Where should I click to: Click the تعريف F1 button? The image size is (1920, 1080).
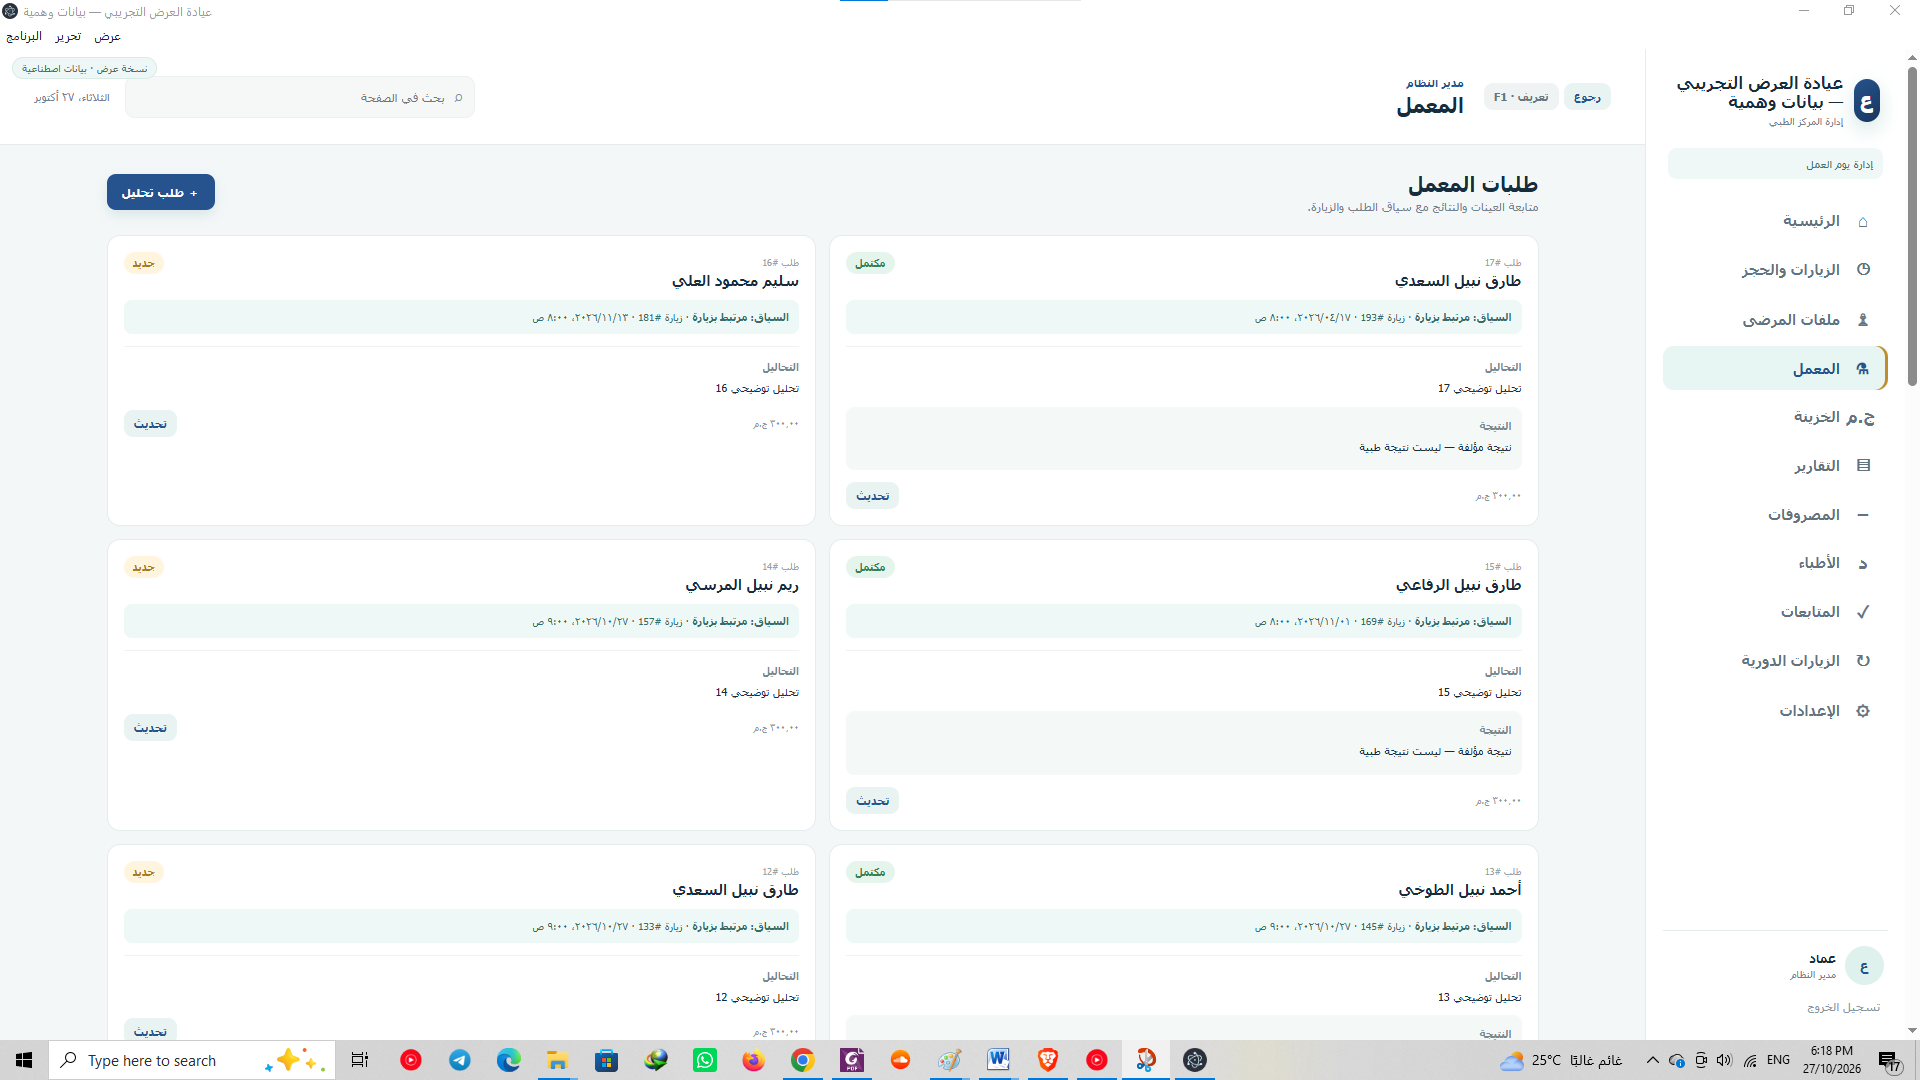pyautogui.click(x=1521, y=97)
